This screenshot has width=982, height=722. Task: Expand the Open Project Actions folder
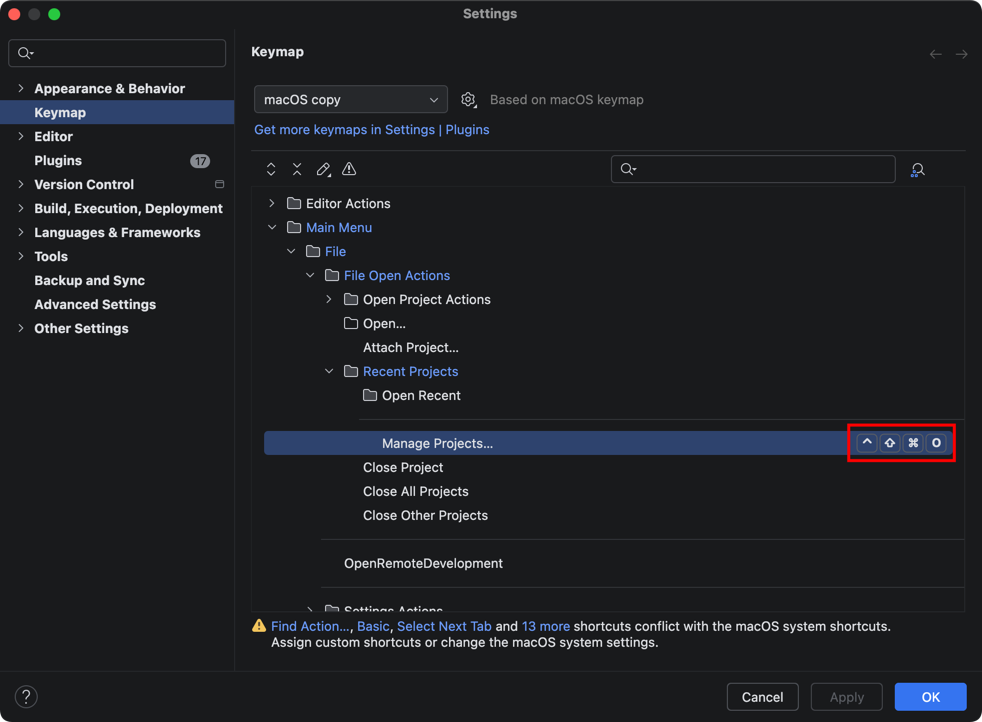(x=329, y=300)
